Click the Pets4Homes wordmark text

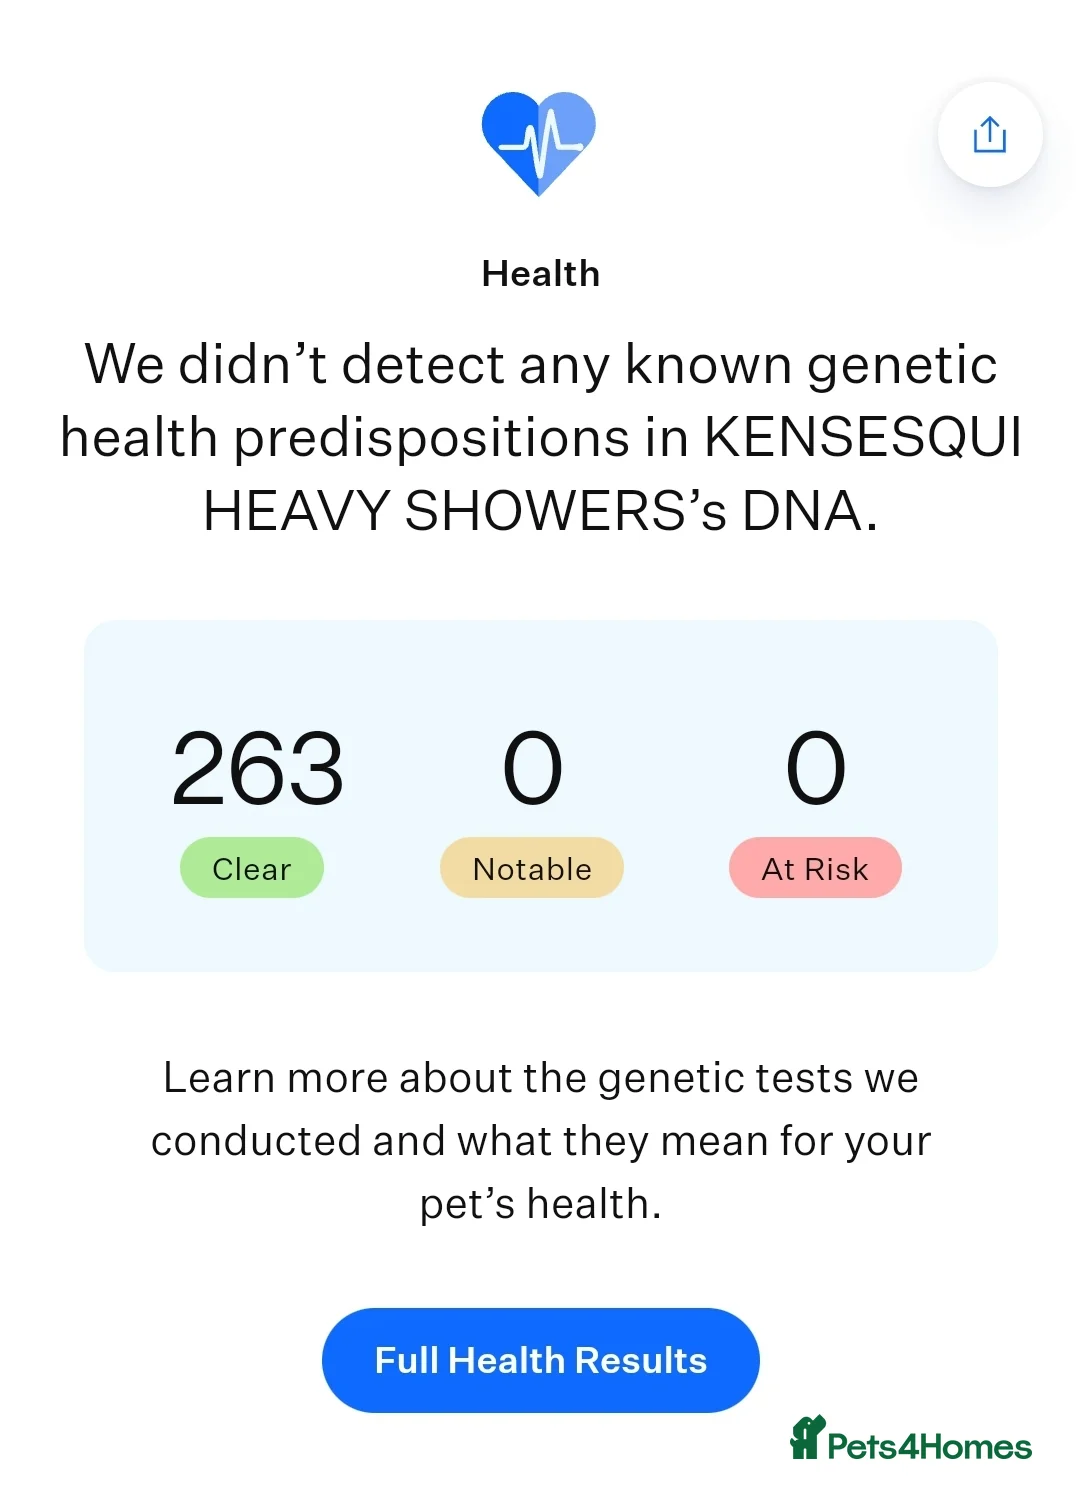pos(929,1447)
